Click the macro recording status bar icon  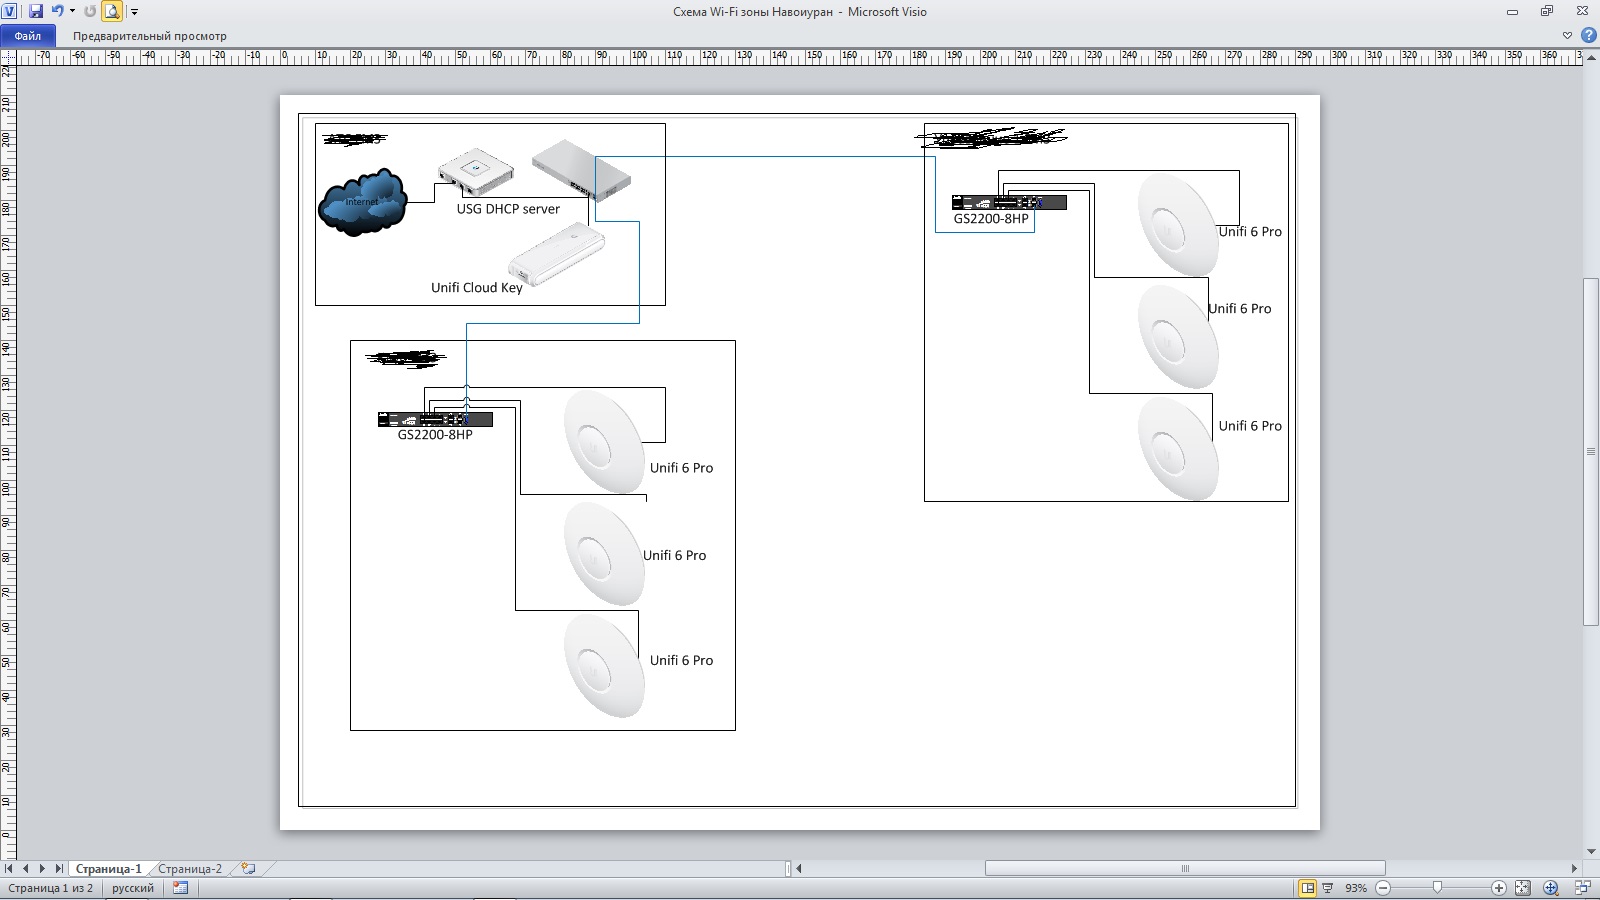(x=180, y=888)
